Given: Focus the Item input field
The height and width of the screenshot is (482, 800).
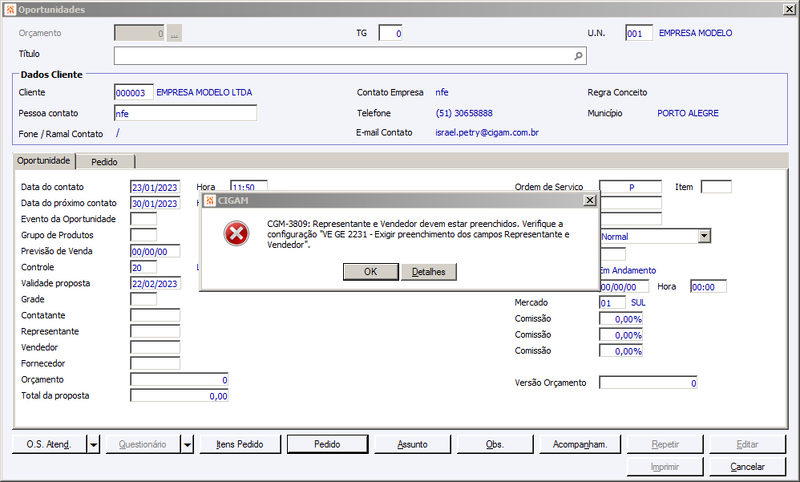Looking at the screenshot, I should 716,187.
